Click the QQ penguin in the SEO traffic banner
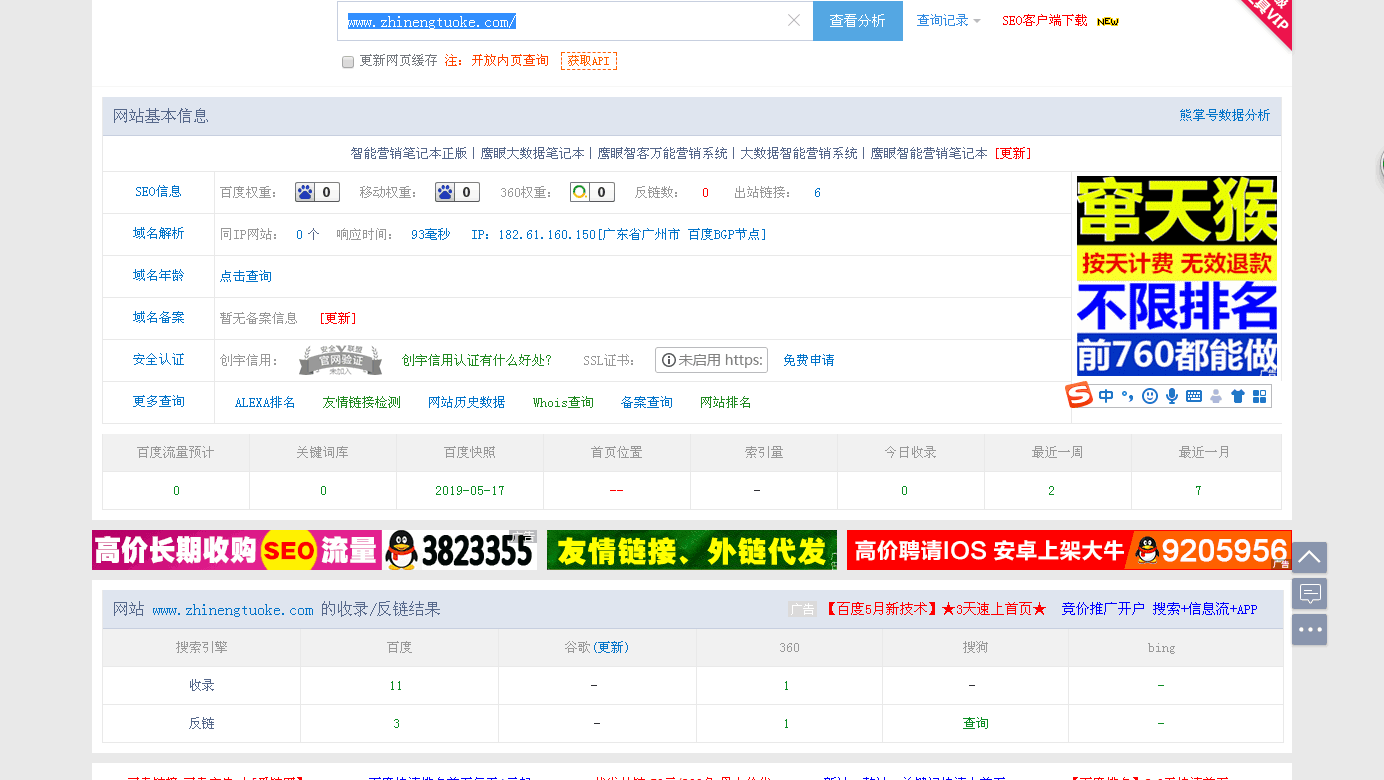Screen dimensions: 1384x780 click(401, 550)
